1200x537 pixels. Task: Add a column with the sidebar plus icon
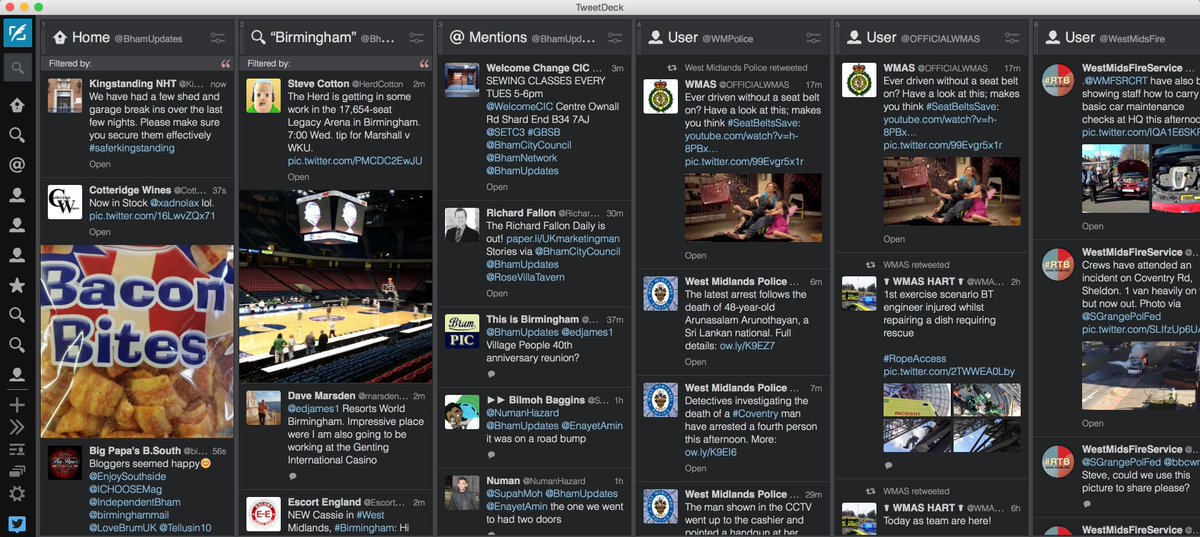click(17, 405)
